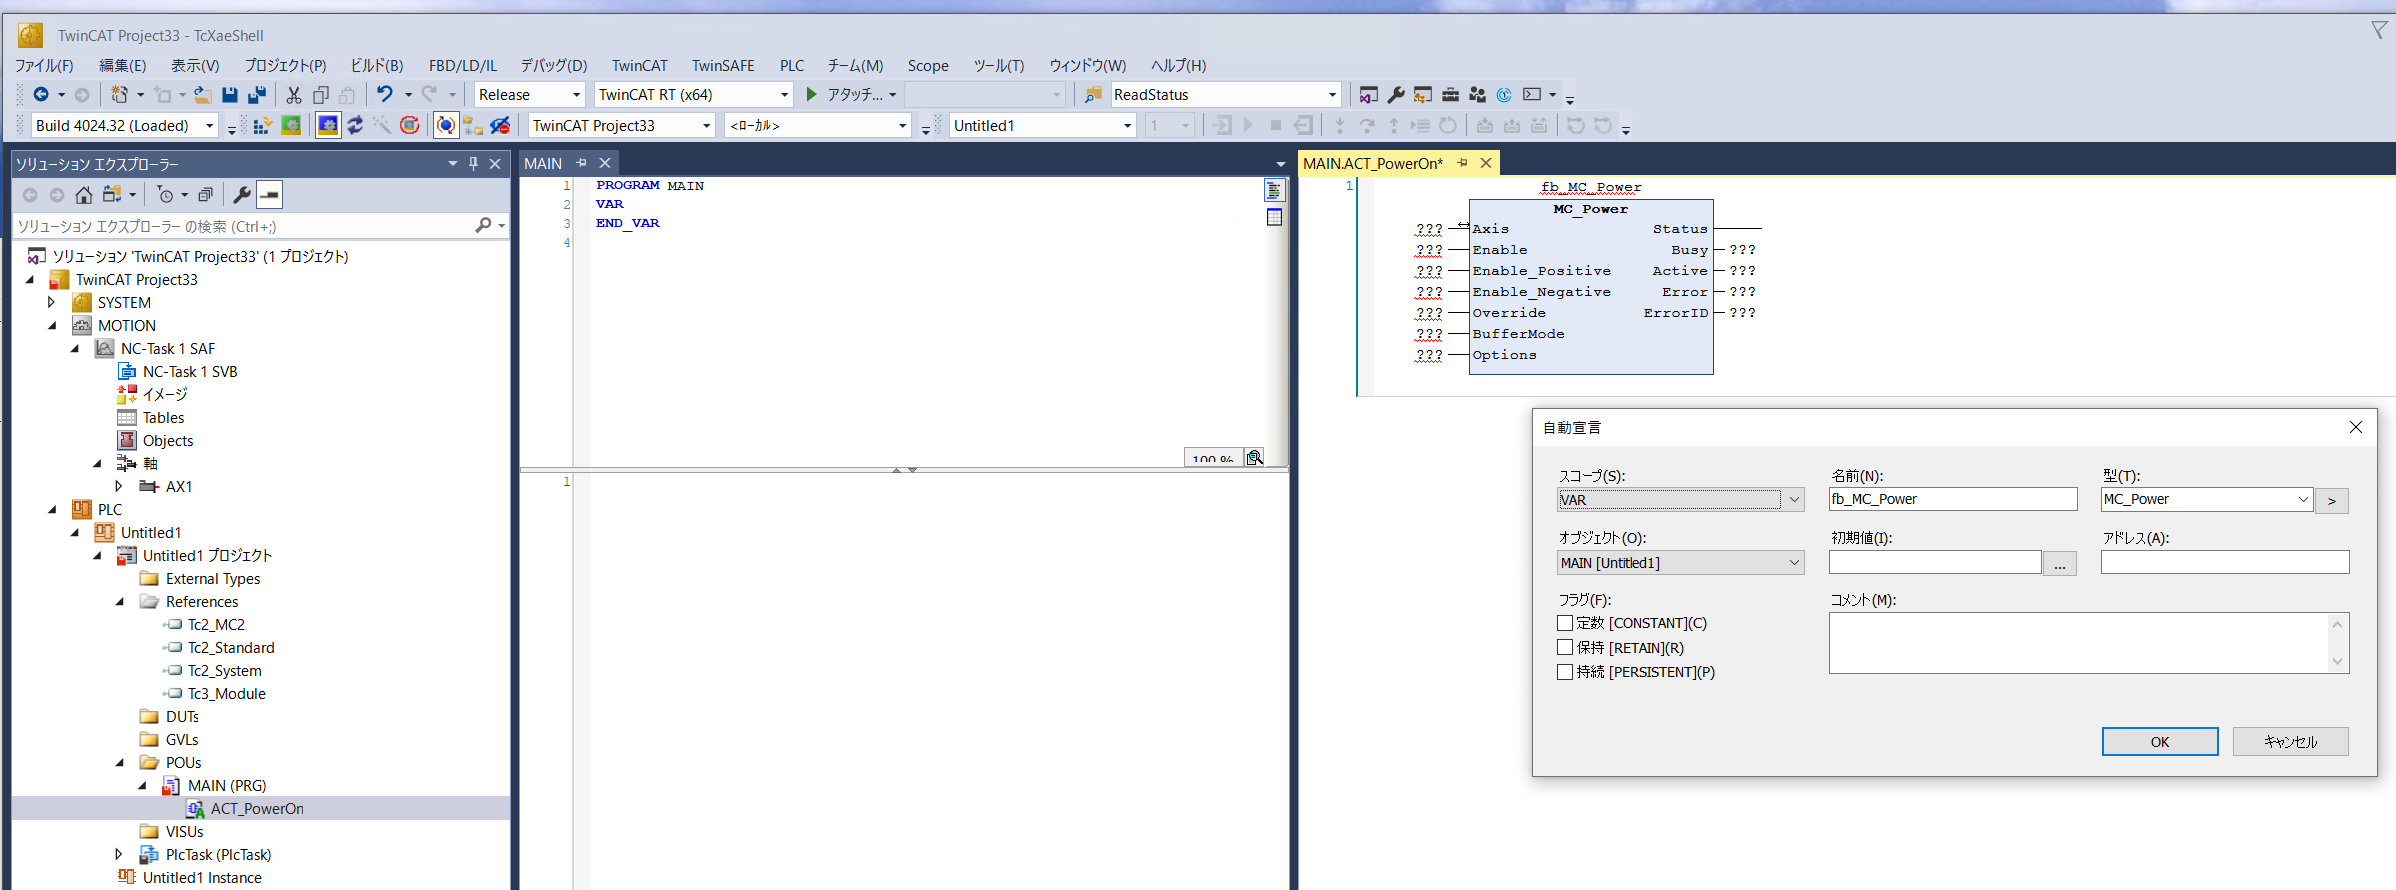Open the Scope menu
Image resolution: width=2396 pixels, height=890 pixels.
click(928, 65)
